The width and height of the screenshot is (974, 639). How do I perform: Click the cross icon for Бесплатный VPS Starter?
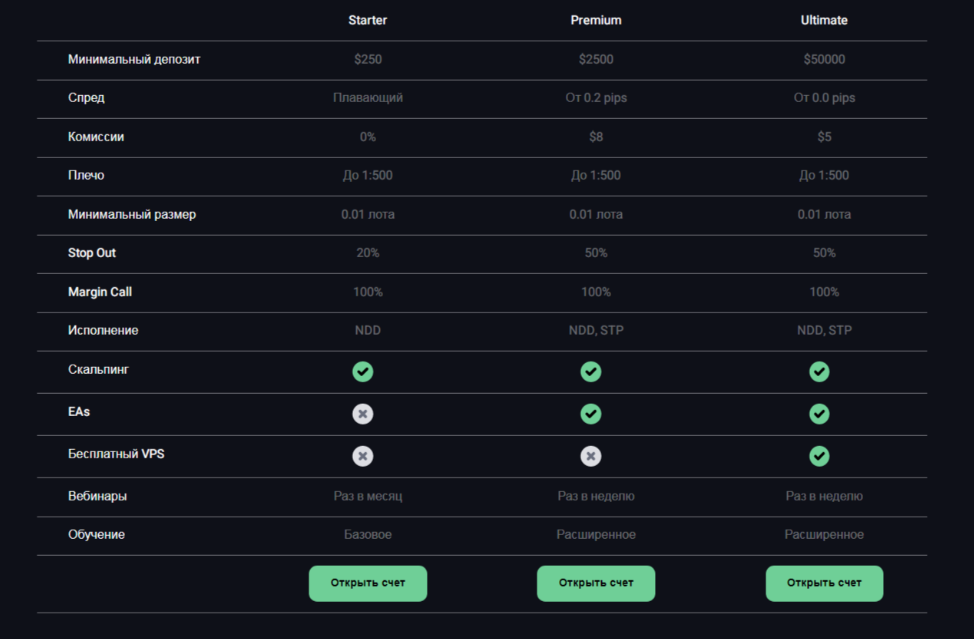363,455
